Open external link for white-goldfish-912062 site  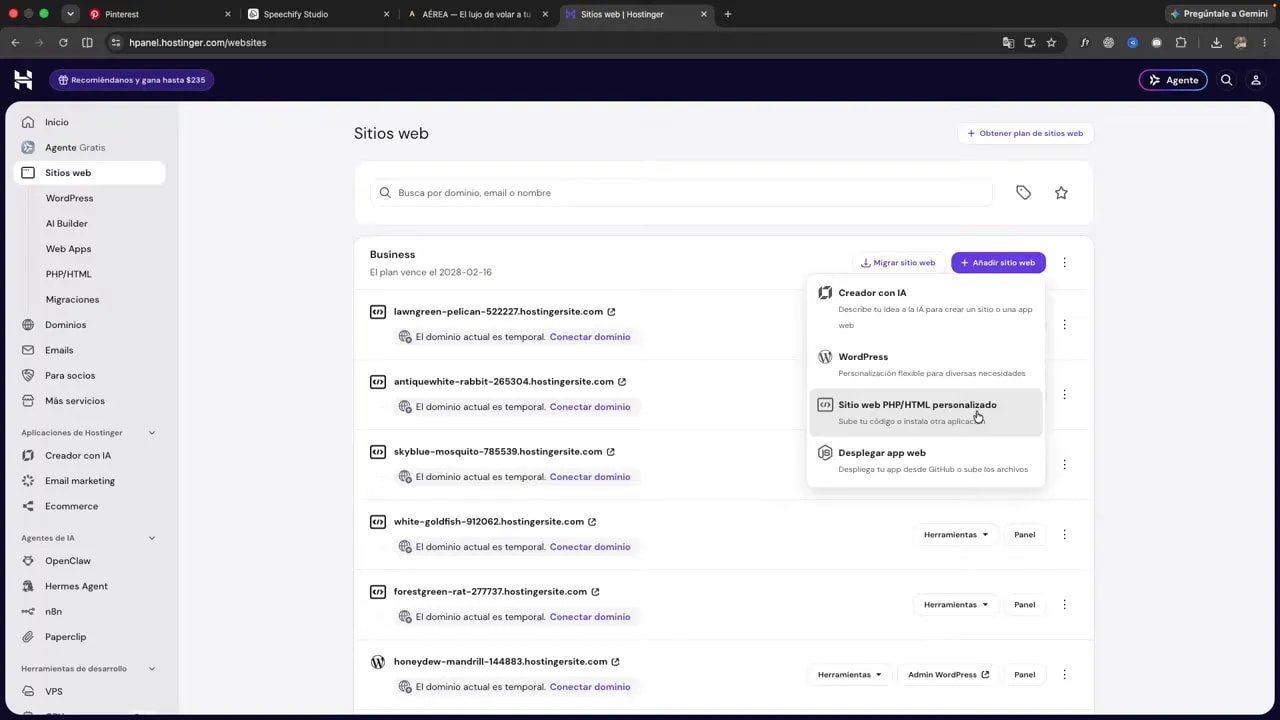[x=592, y=522]
